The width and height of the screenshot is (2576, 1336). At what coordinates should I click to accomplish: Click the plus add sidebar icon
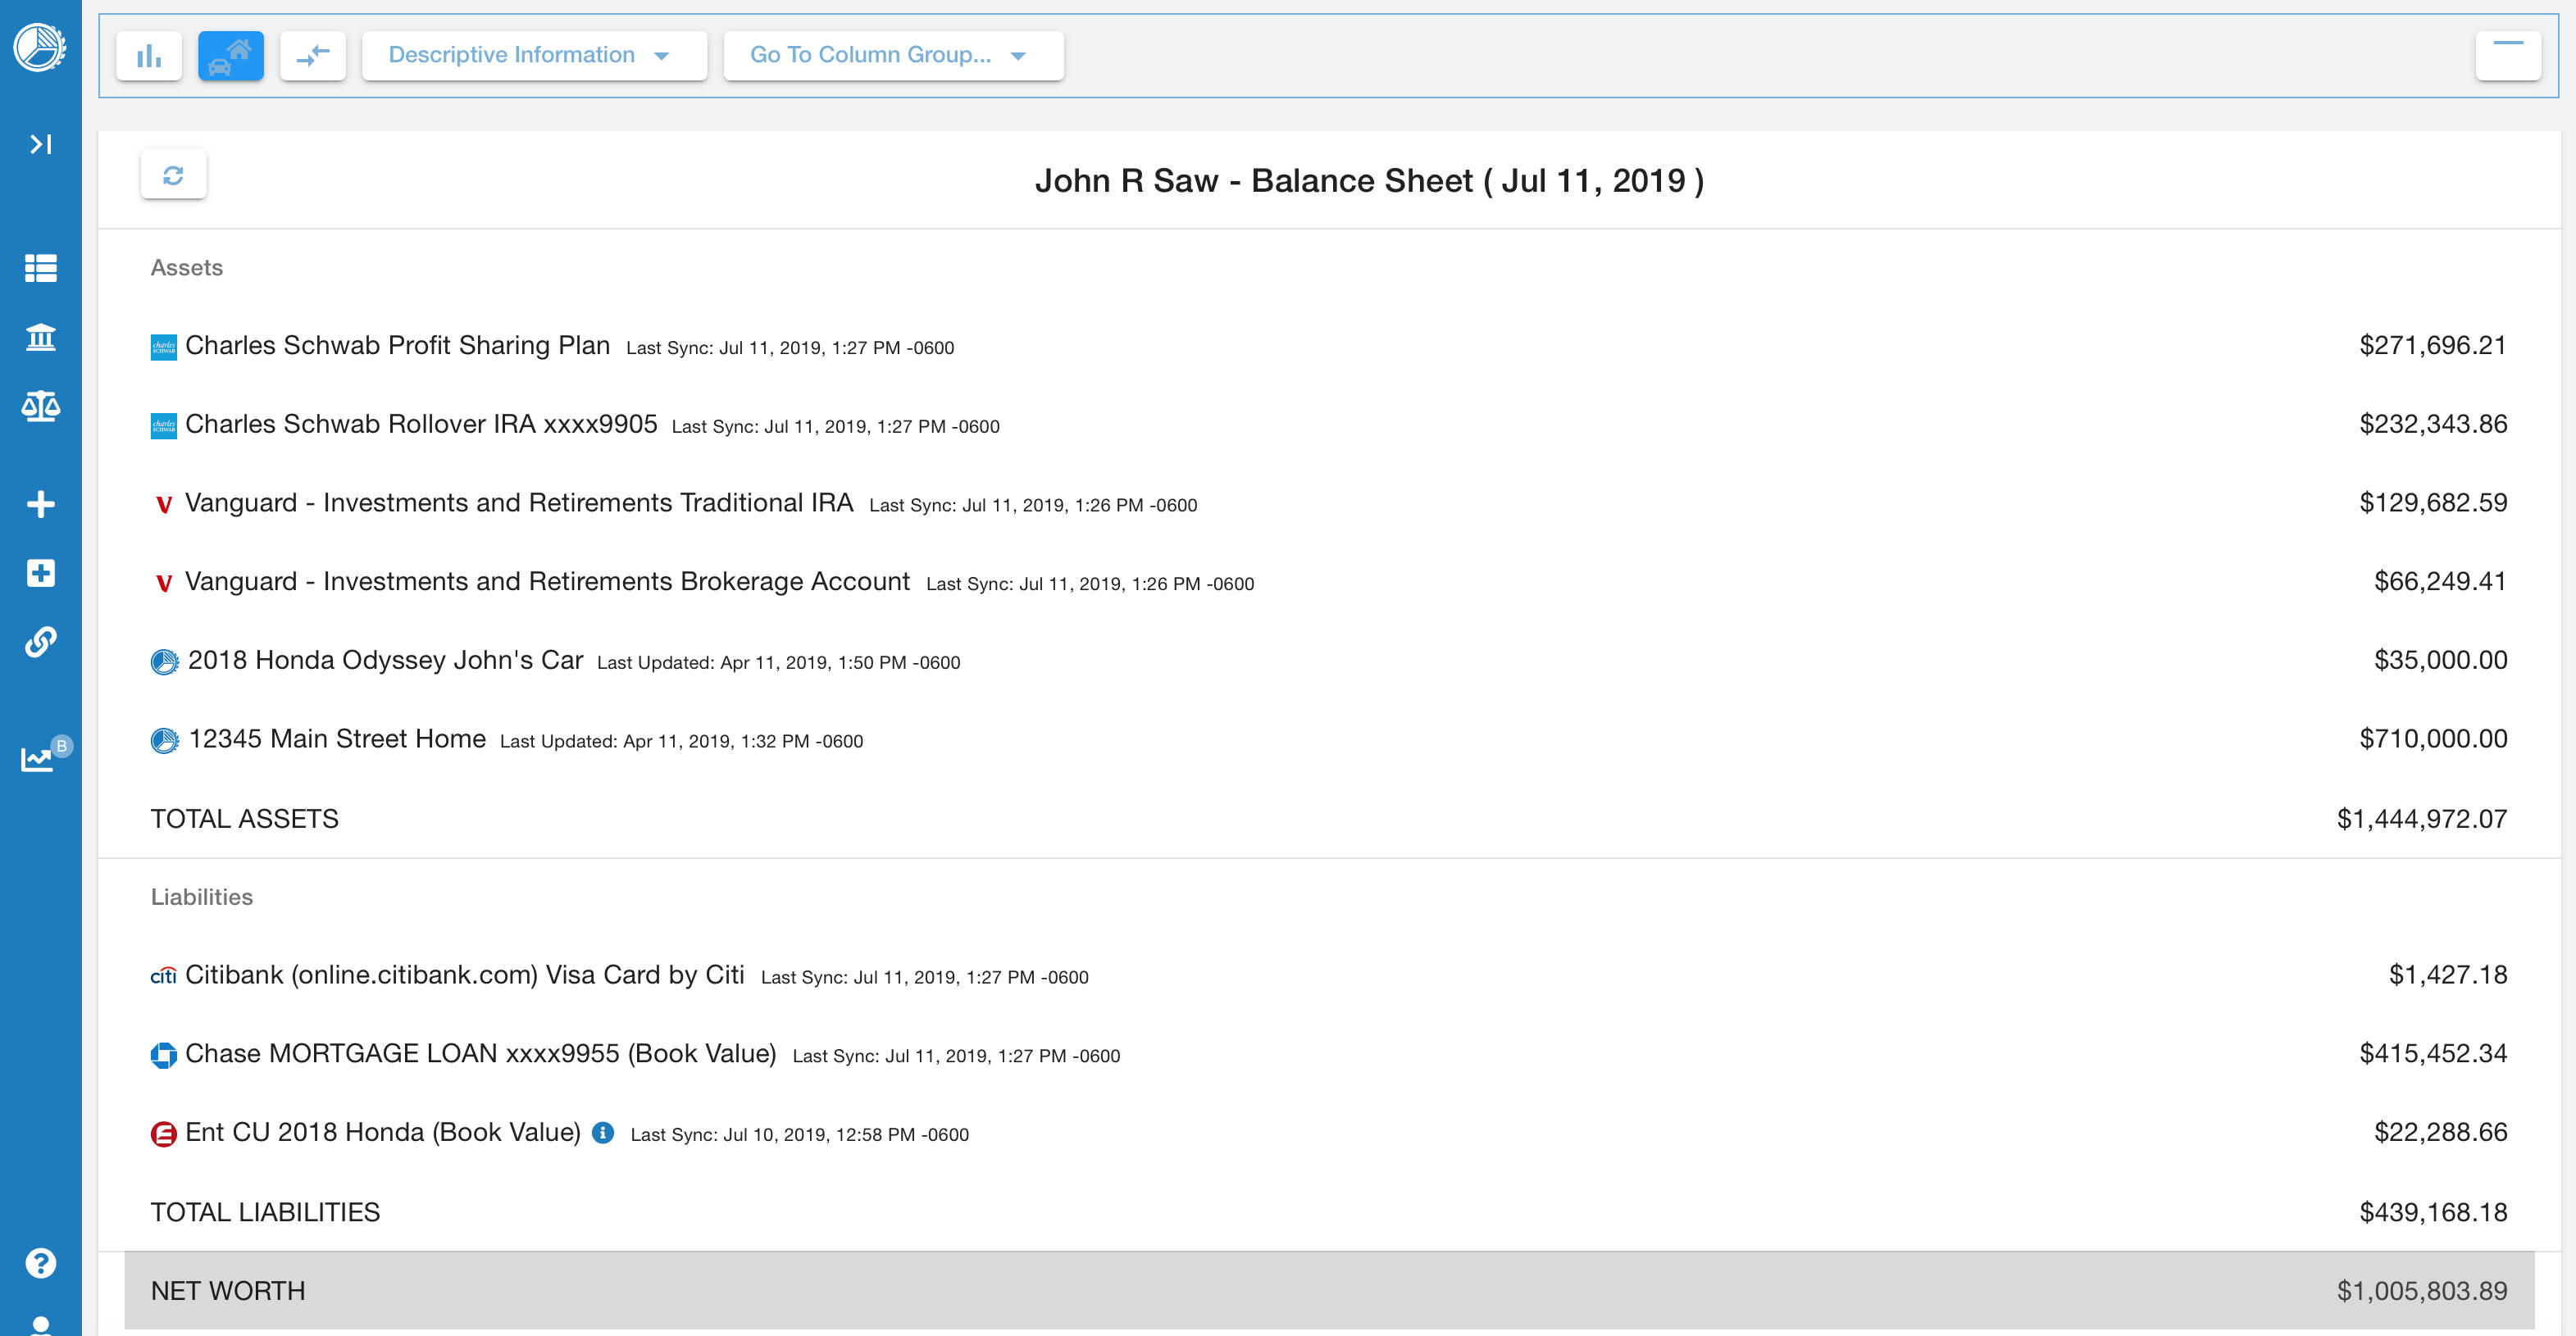click(x=40, y=504)
